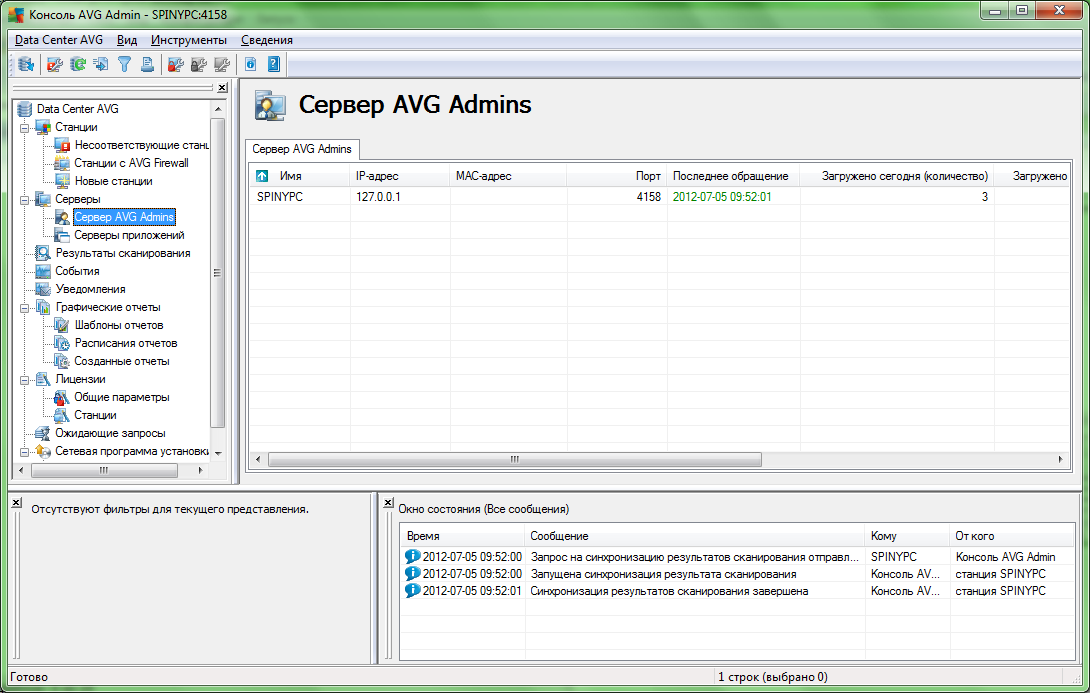The width and height of the screenshot is (1090, 693).
Task: Click the События tree icon
Action: 43,271
